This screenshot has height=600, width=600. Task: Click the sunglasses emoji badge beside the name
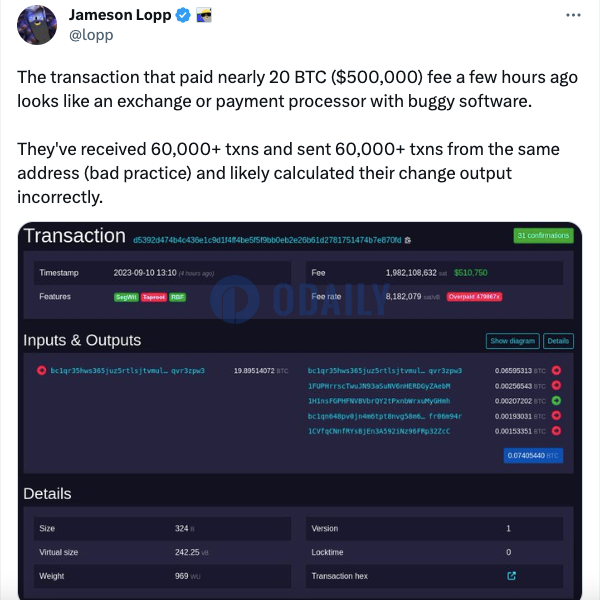click(x=204, y=15)
